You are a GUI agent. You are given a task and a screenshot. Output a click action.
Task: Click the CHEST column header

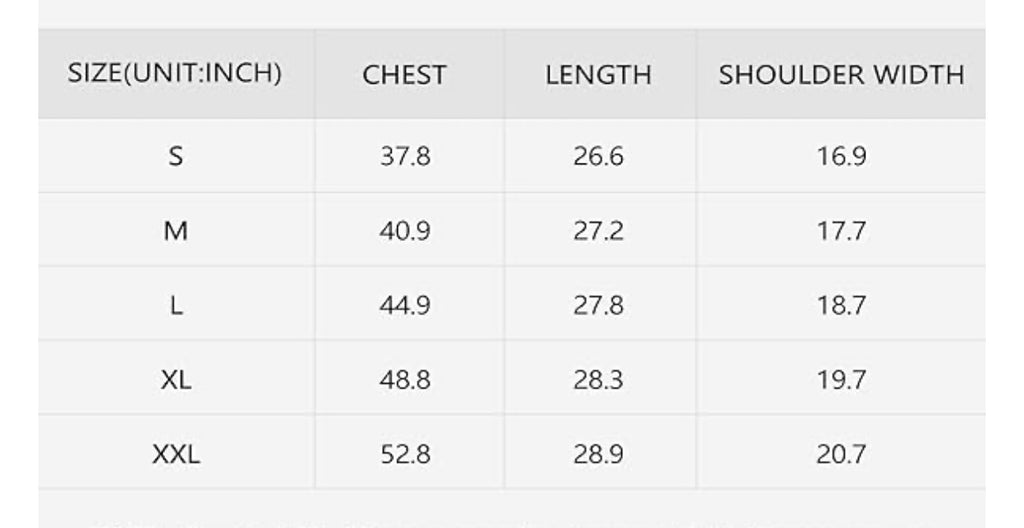coord(404,75)
